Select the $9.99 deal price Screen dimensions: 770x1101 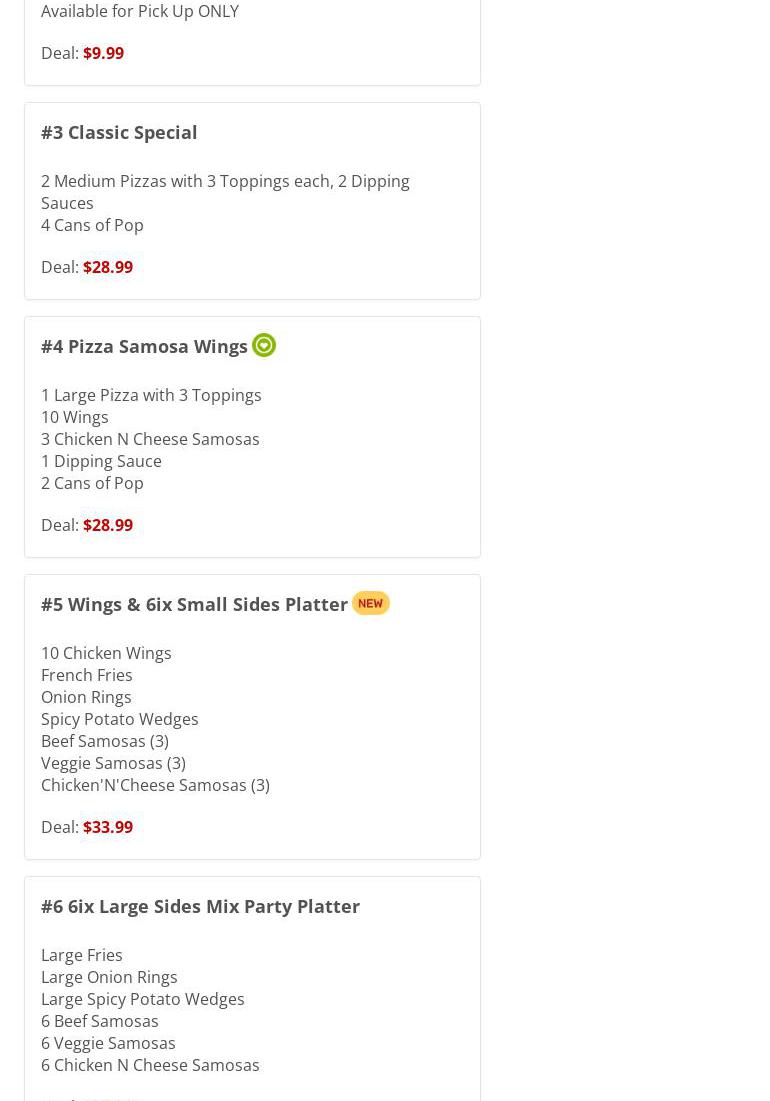click(103, 53)
